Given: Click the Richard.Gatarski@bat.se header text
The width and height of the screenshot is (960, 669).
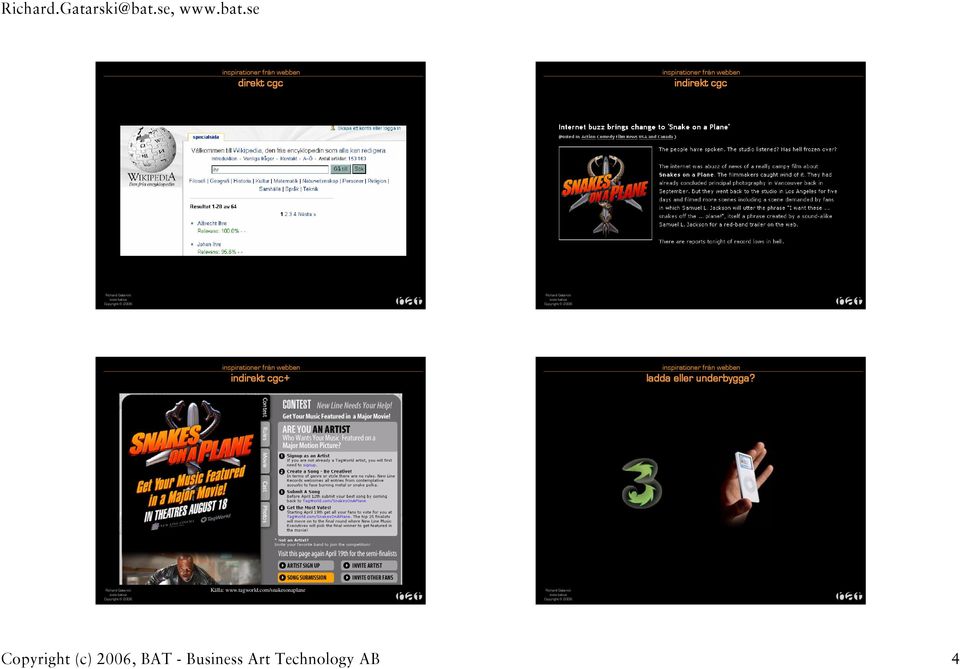Looking at the screenshot, I should 130,9.
